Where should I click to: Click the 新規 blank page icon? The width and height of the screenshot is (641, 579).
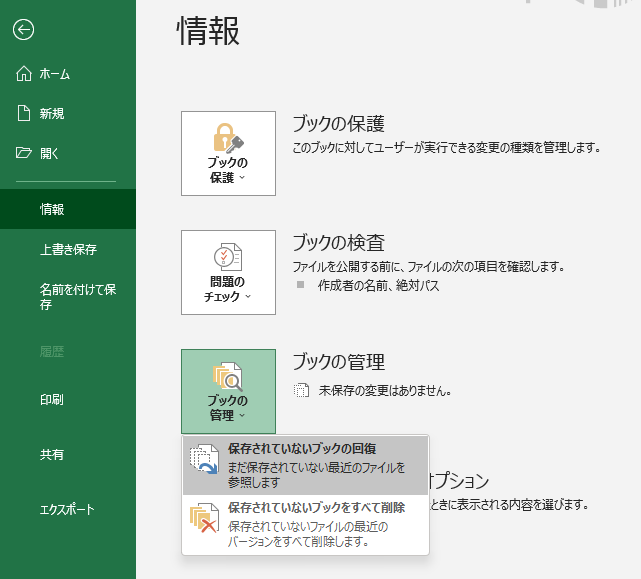[x=24, y=113]
